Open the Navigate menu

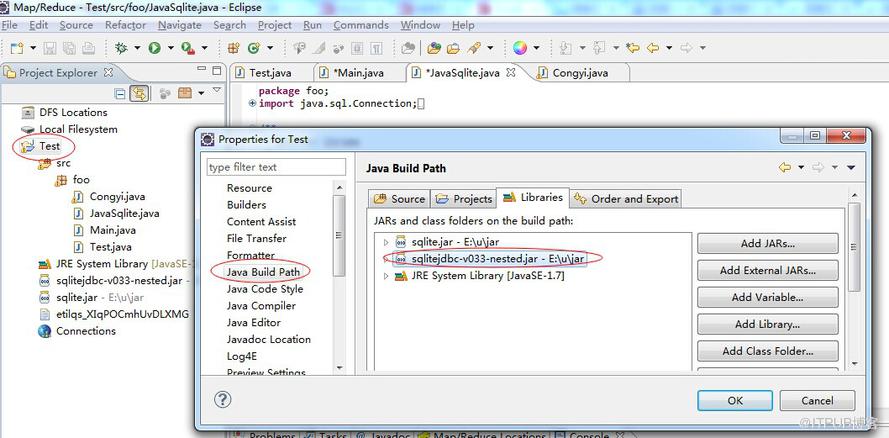(180, 25)
